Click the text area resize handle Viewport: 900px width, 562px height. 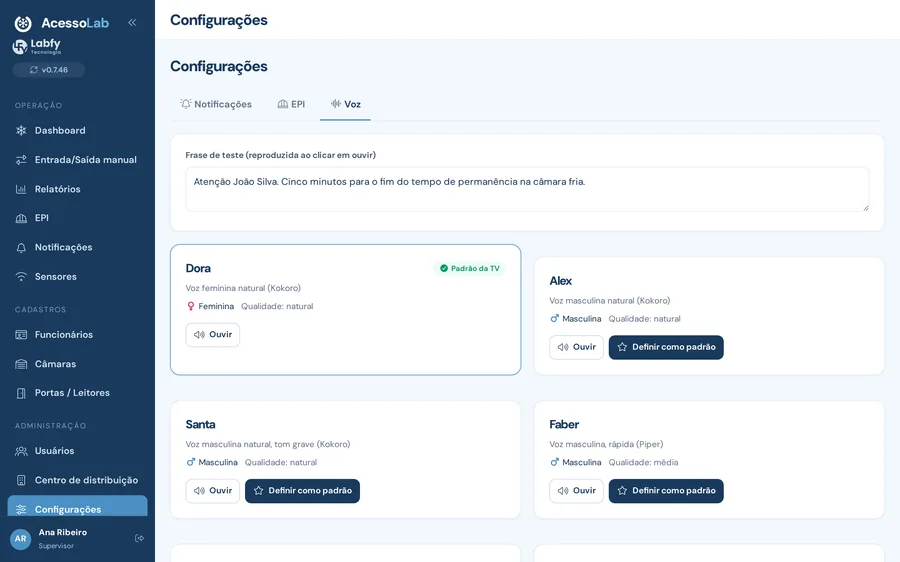tap(866, 208)
